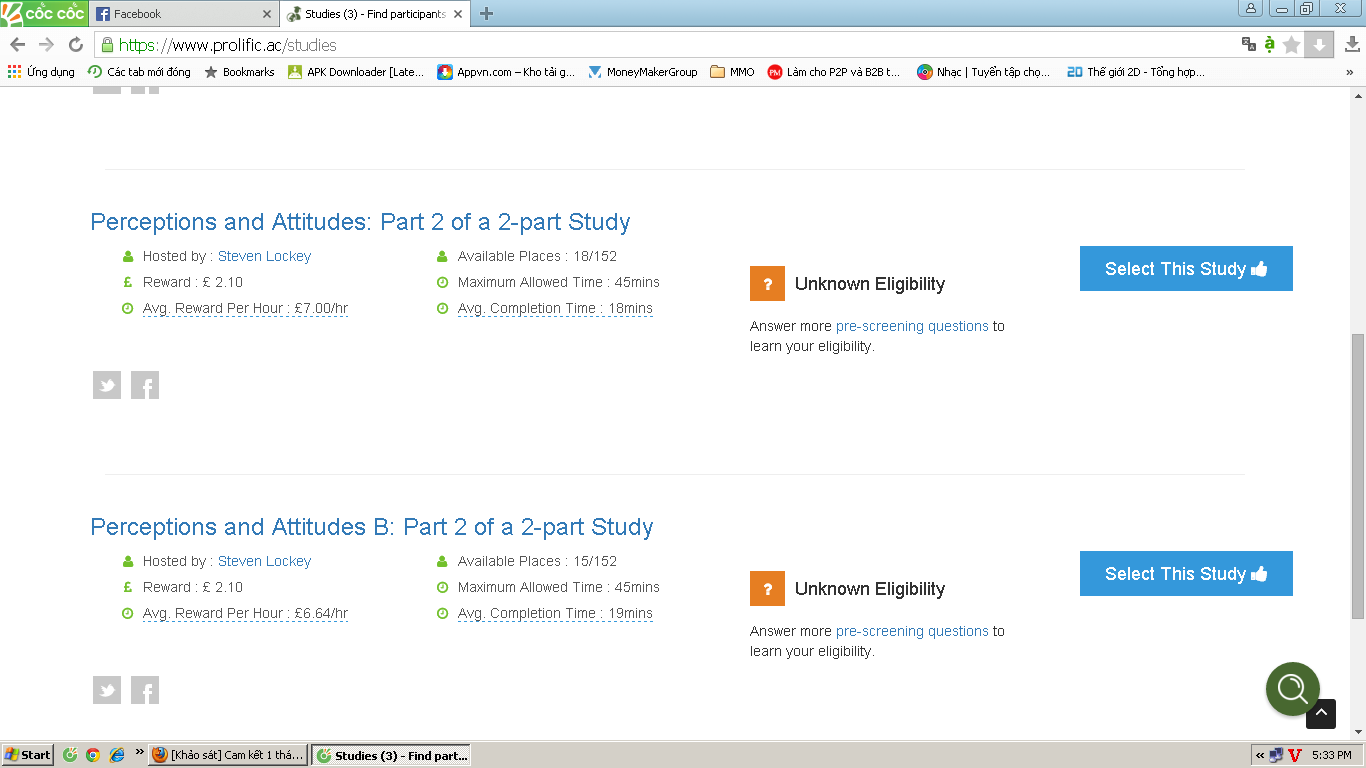The height and width of the screenshot is (768, 1366).
Task: Share study B on Twitter
Action: (x=107, y=690)
